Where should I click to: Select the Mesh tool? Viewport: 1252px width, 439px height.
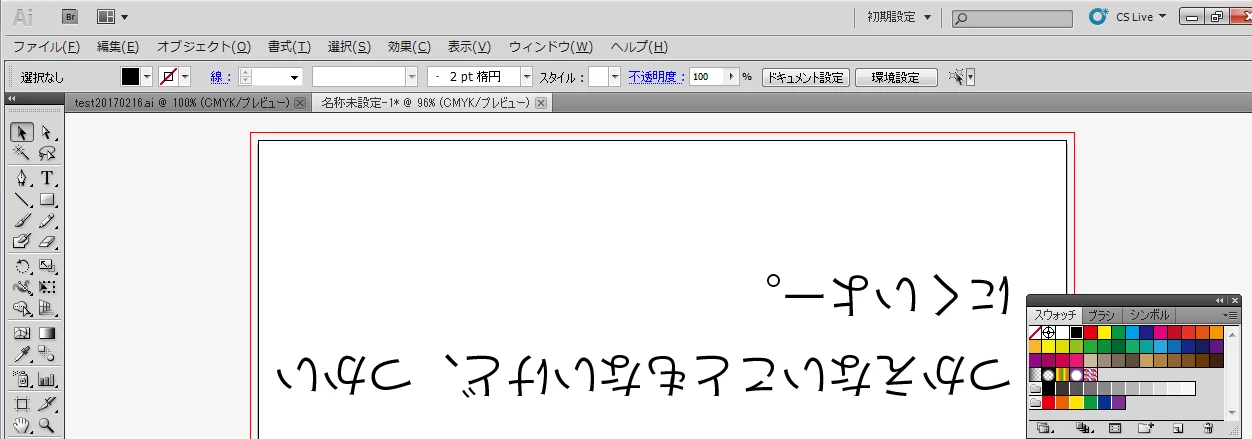coord(21,333)
